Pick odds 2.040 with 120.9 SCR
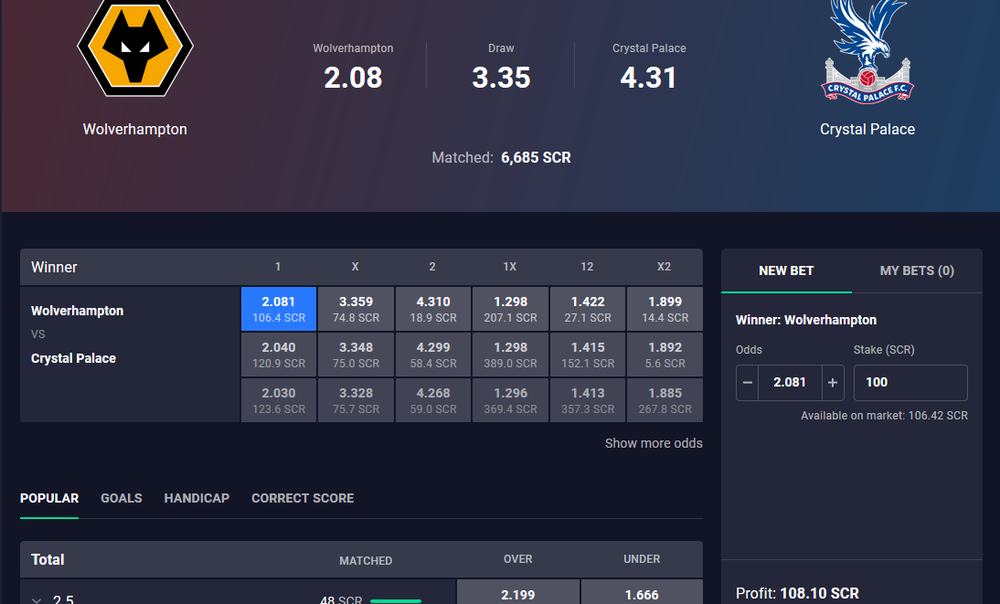Image resolution: width=1000 pixels, height=604 pixels. pyautogui.click(x=279, y=355)
